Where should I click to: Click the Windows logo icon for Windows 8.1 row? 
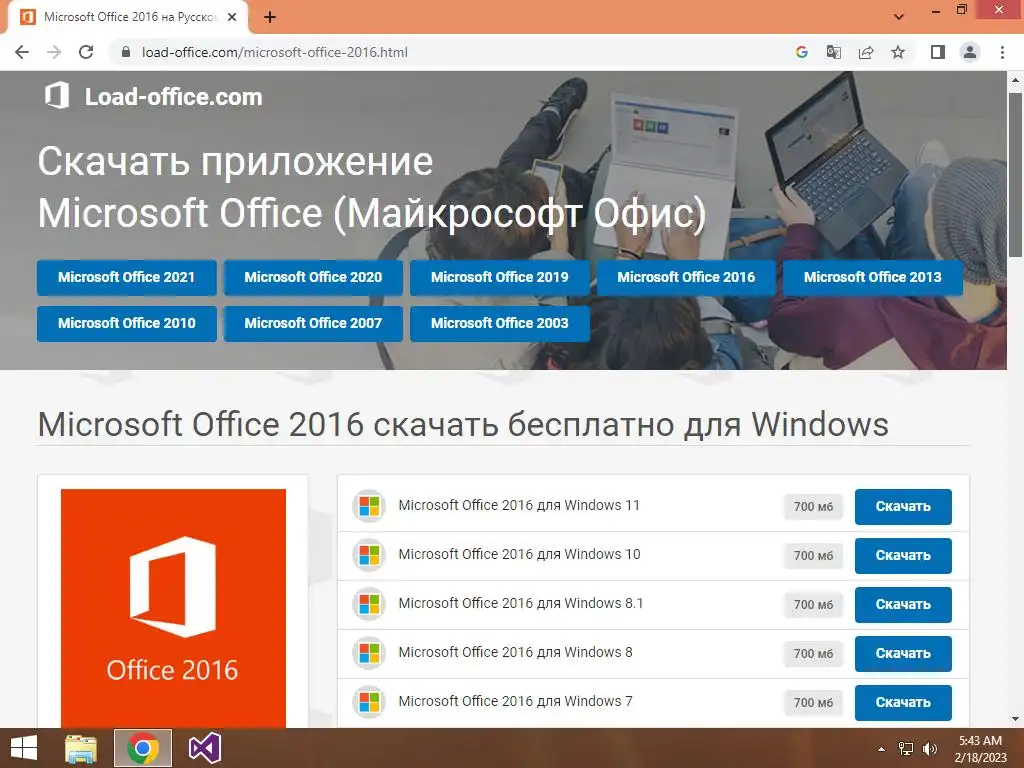point(369,604)
